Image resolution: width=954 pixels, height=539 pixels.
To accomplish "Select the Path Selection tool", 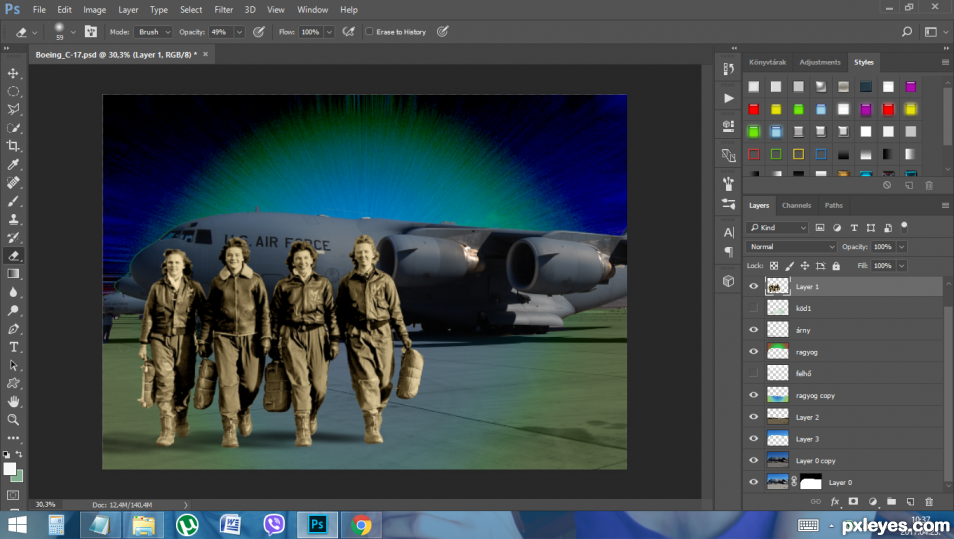I will [13, 366].
